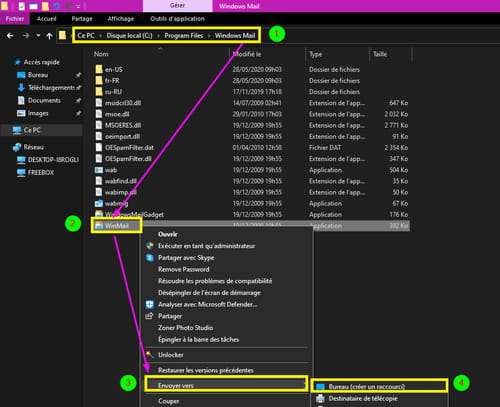Go up one folder level arrow

[49, 35]
